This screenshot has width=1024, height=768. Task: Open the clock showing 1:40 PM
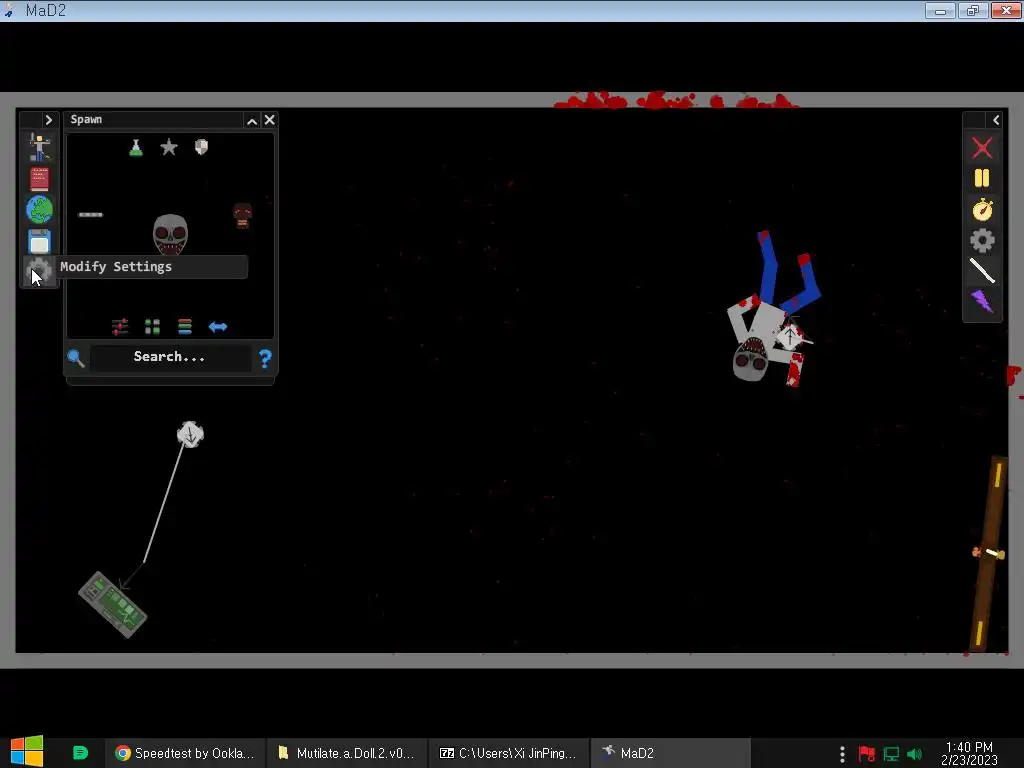(969, 754)
